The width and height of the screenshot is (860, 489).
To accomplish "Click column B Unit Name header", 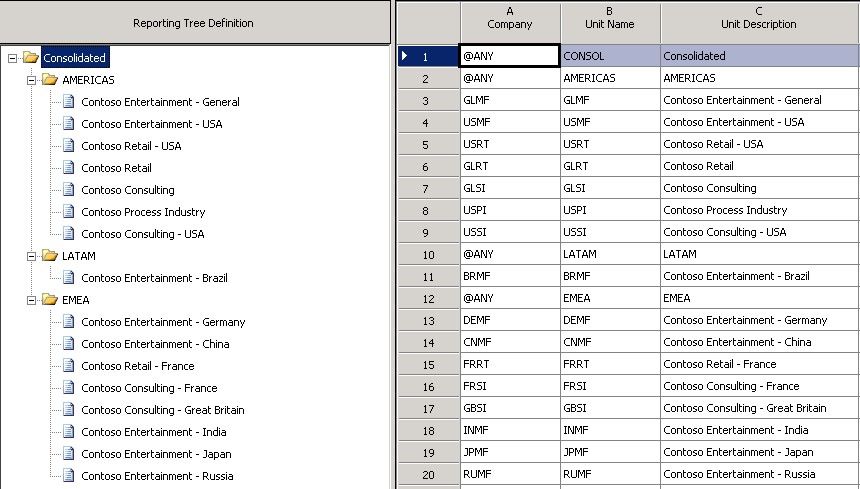I will point(610,22).
